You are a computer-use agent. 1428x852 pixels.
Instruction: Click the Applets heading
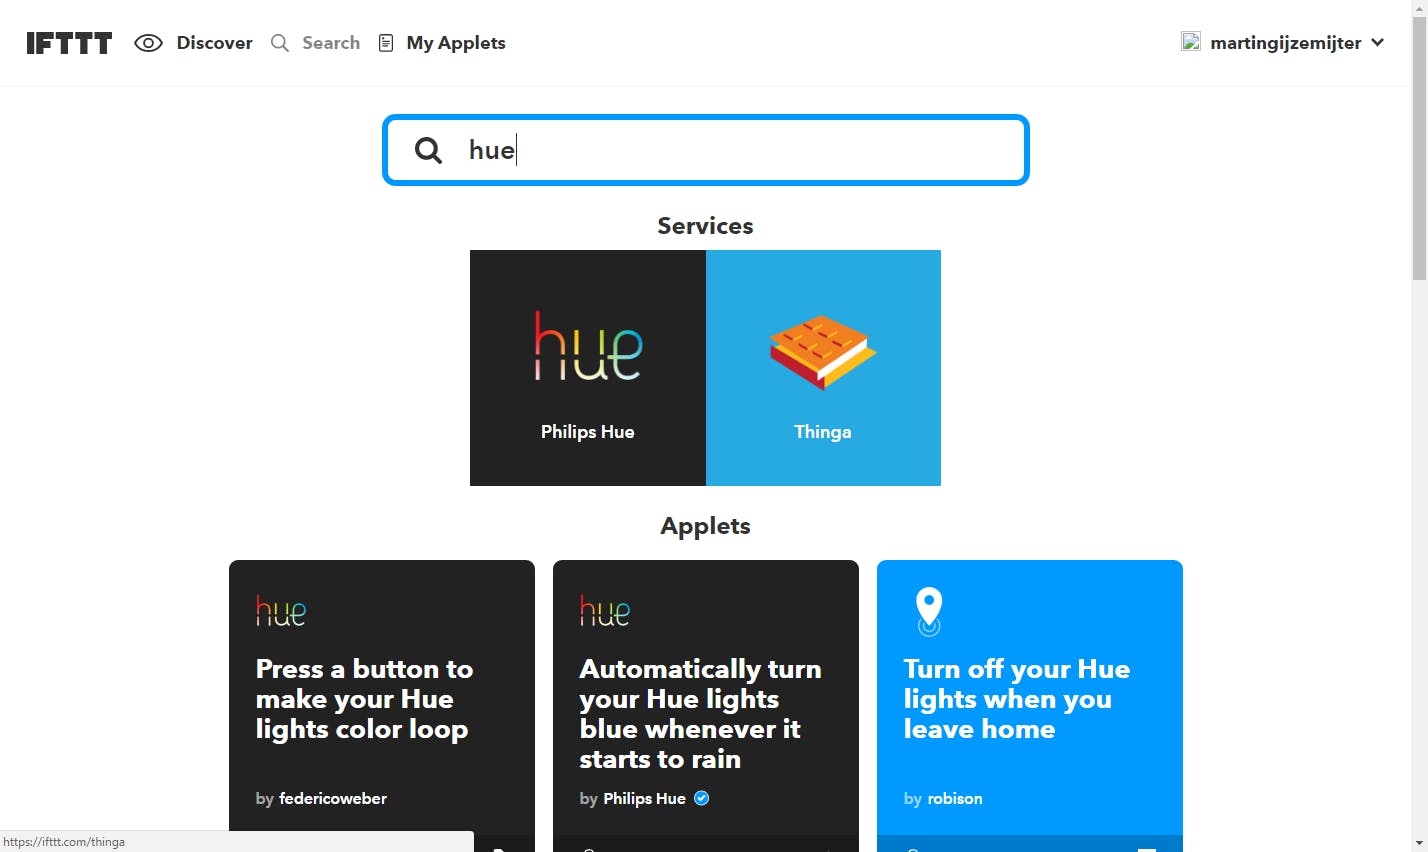706,526
